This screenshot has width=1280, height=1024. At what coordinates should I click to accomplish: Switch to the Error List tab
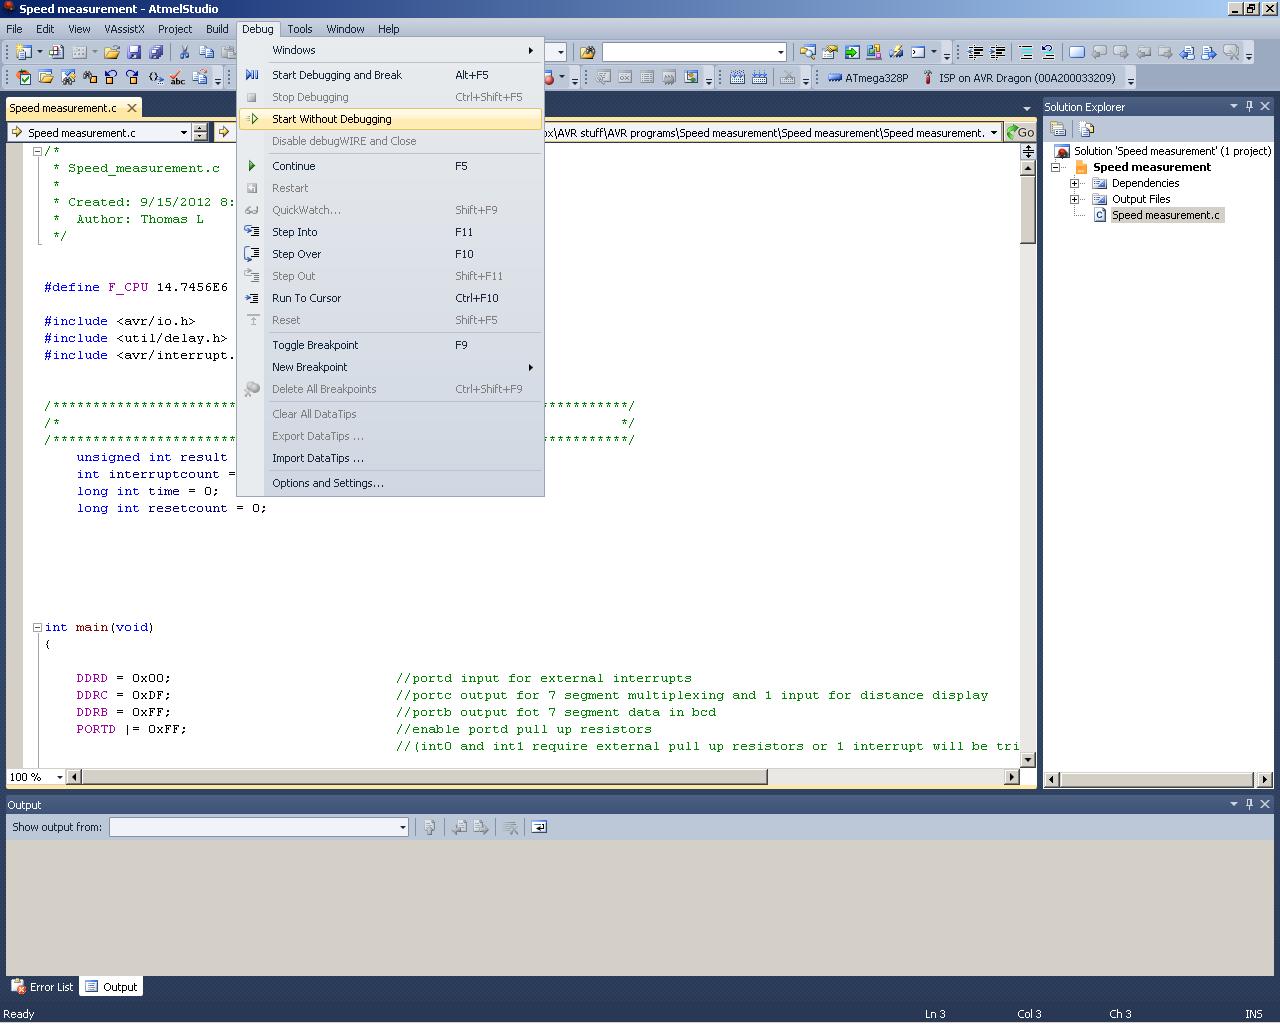(x=42, y=987)
